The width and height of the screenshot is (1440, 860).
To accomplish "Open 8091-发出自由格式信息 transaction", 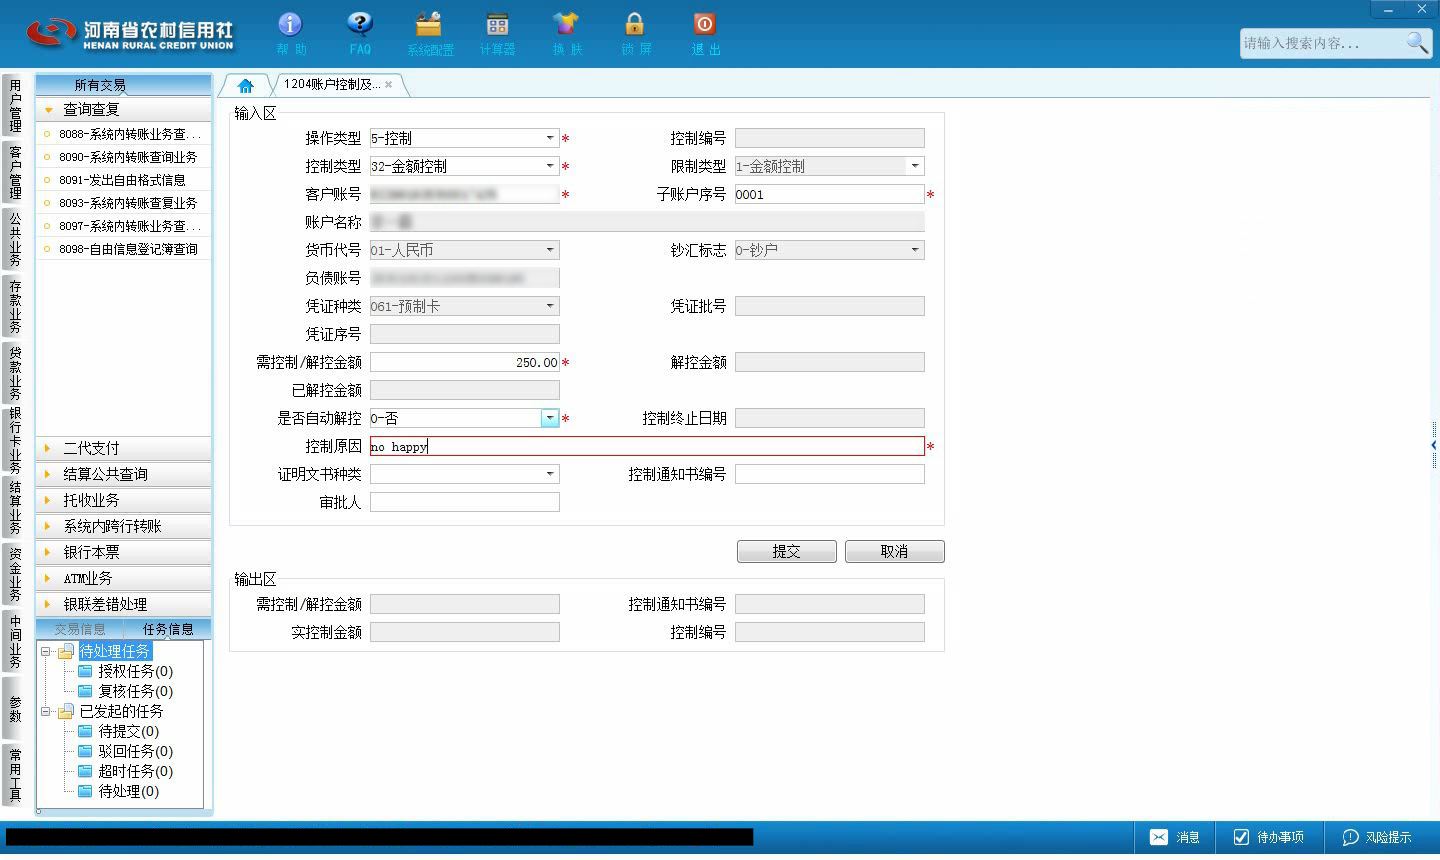I will pyautogui.click(x=124, y=180).
